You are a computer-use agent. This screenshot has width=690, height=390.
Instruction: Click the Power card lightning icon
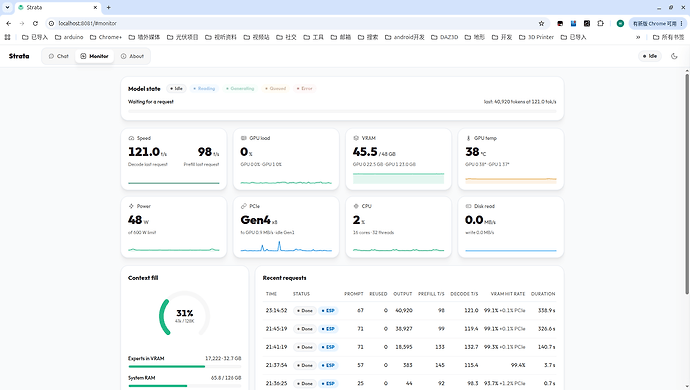click(x=131, y=206)
